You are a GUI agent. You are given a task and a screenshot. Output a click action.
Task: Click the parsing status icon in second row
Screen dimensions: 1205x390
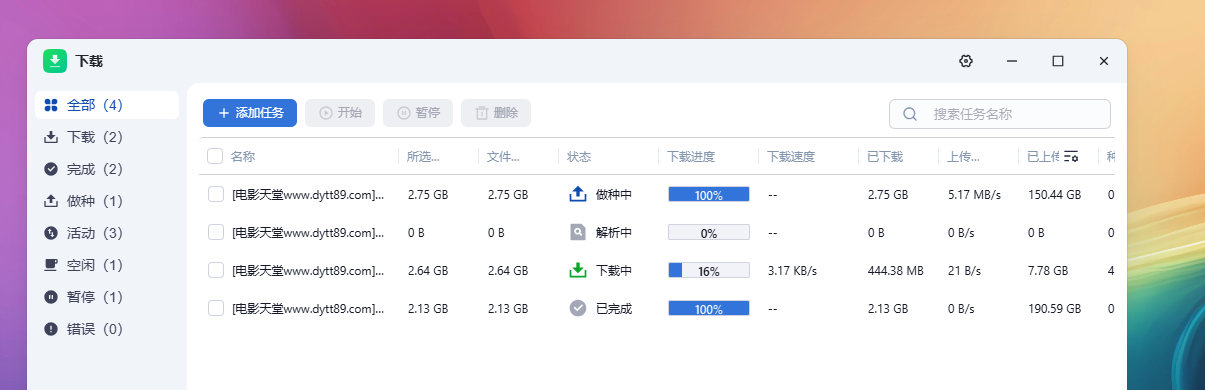pyautogui.click(x=577, y=232)
